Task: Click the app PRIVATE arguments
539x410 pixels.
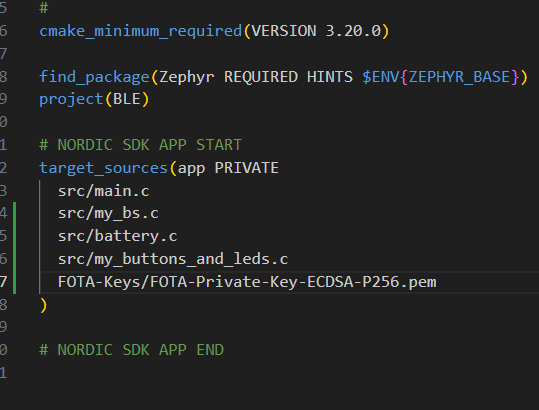Action: pos(228,168)
